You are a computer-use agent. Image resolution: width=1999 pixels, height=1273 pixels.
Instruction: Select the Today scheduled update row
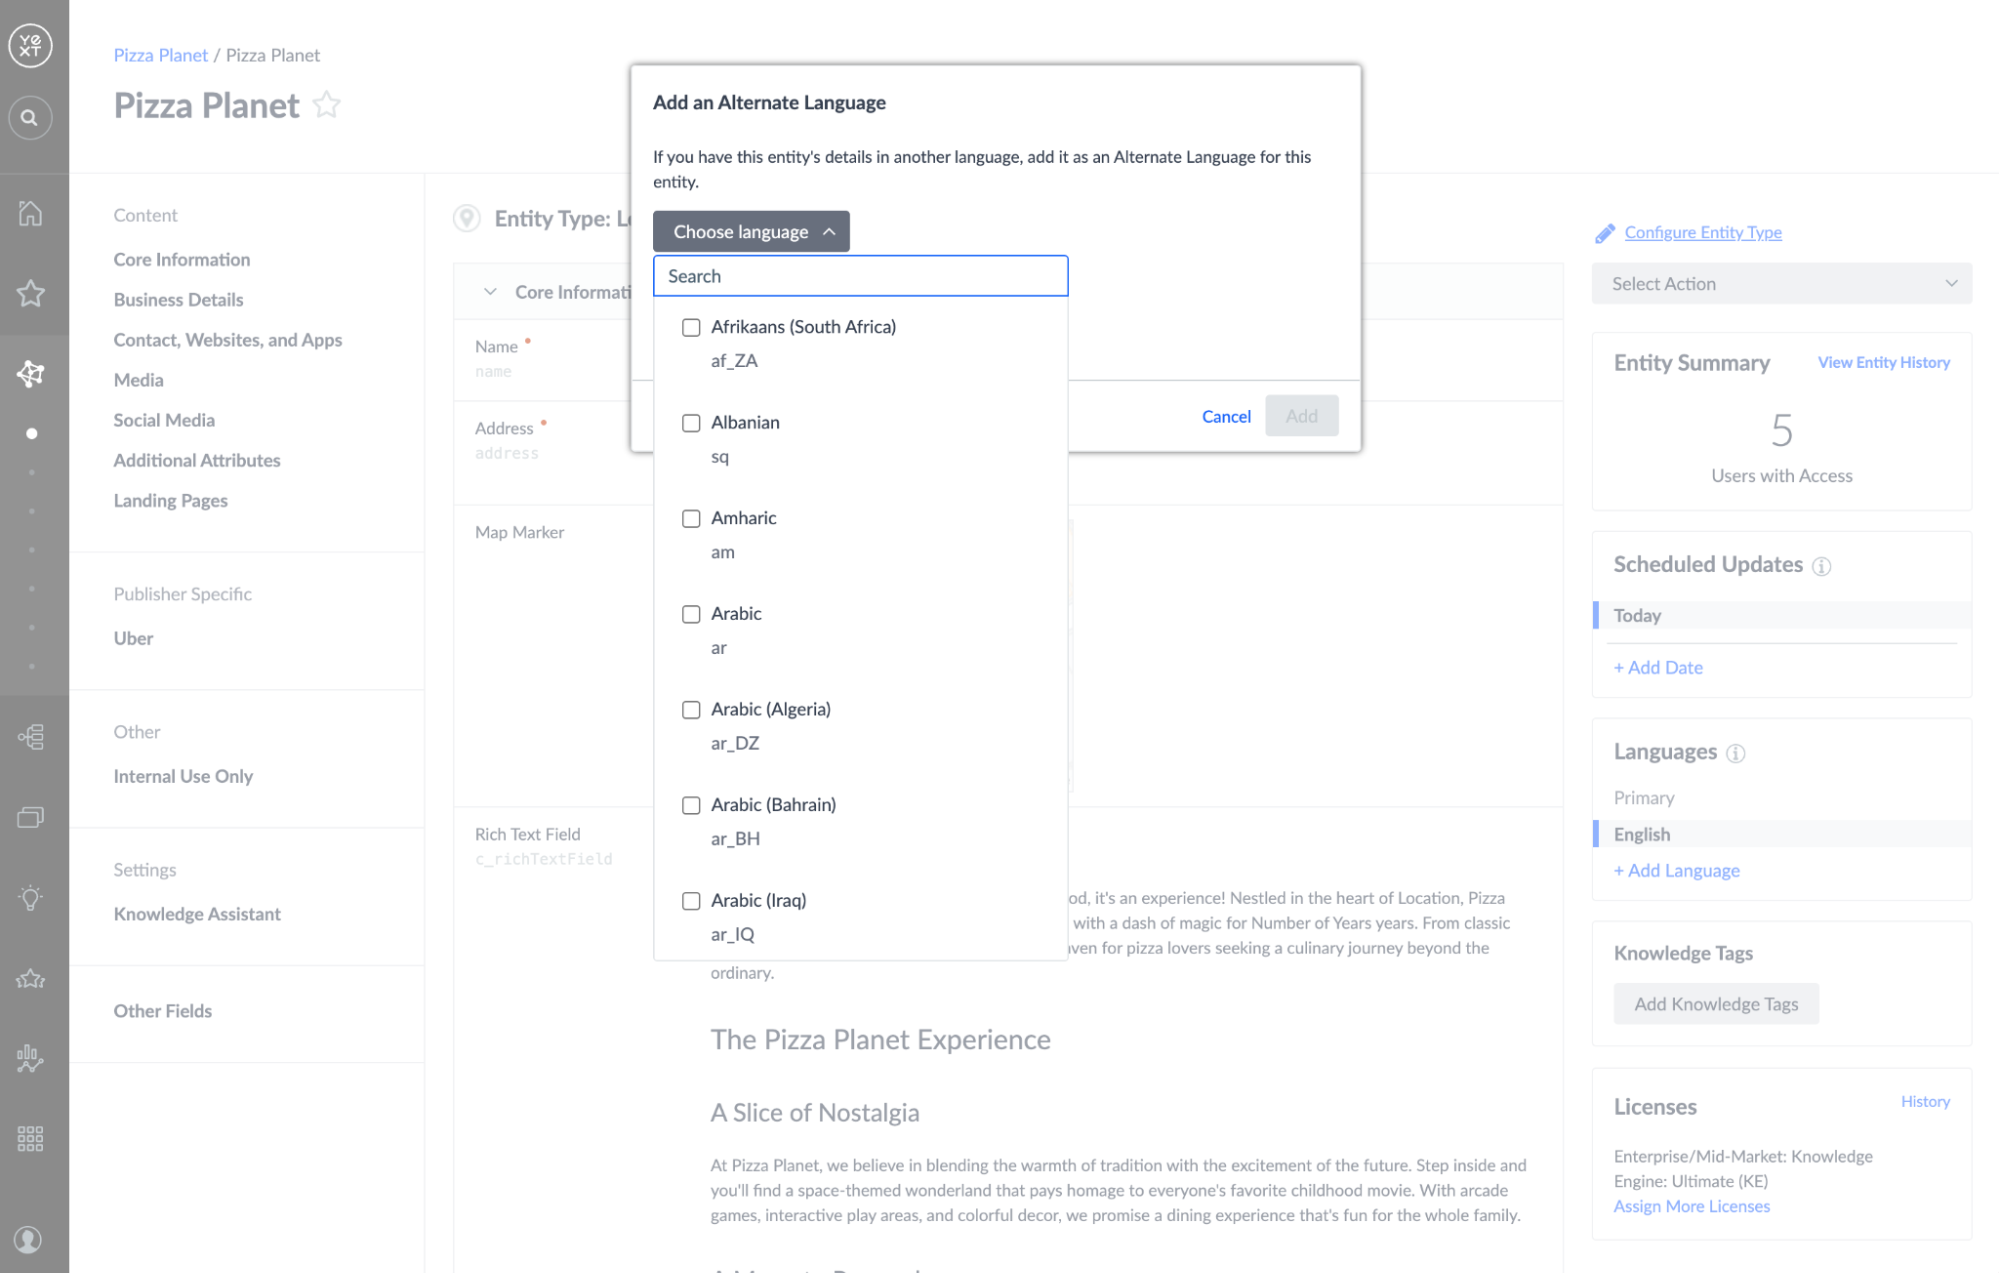1781,615
